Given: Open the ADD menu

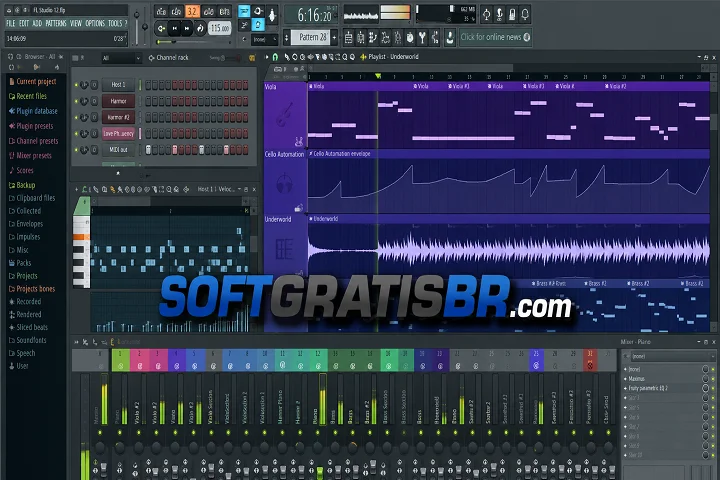Looking at the screenshot, I should [37, 23].
